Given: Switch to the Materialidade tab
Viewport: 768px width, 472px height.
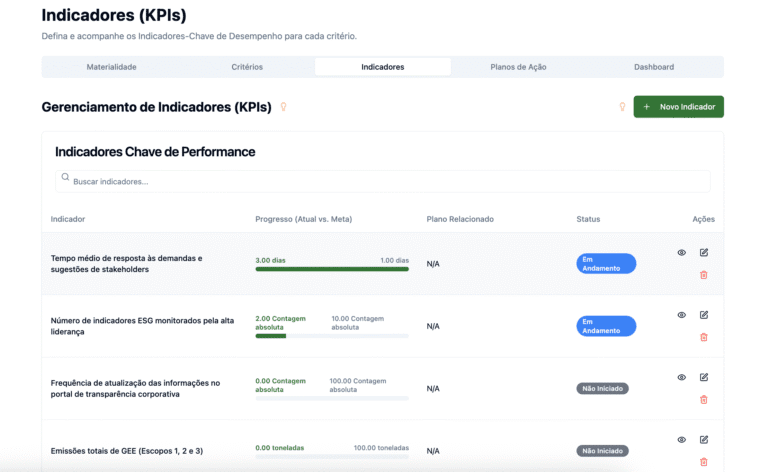Looking at the screenshot, I should 111,67.
